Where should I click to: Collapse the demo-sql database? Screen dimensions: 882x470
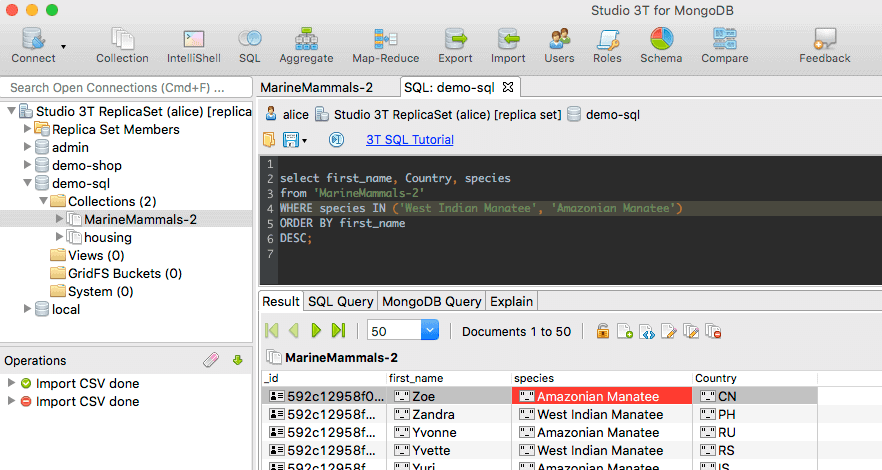pyautogui.click(x=26, y=183)
